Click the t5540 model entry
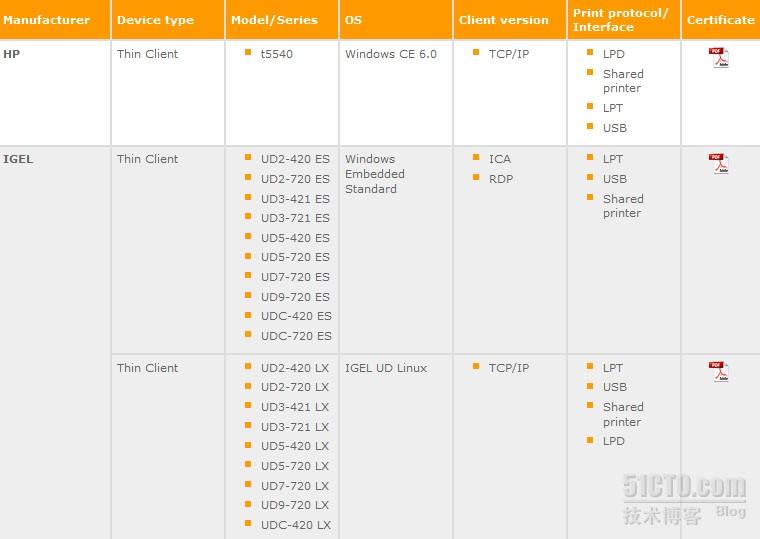Screen dimensions: 760x539 coord(277,54)
